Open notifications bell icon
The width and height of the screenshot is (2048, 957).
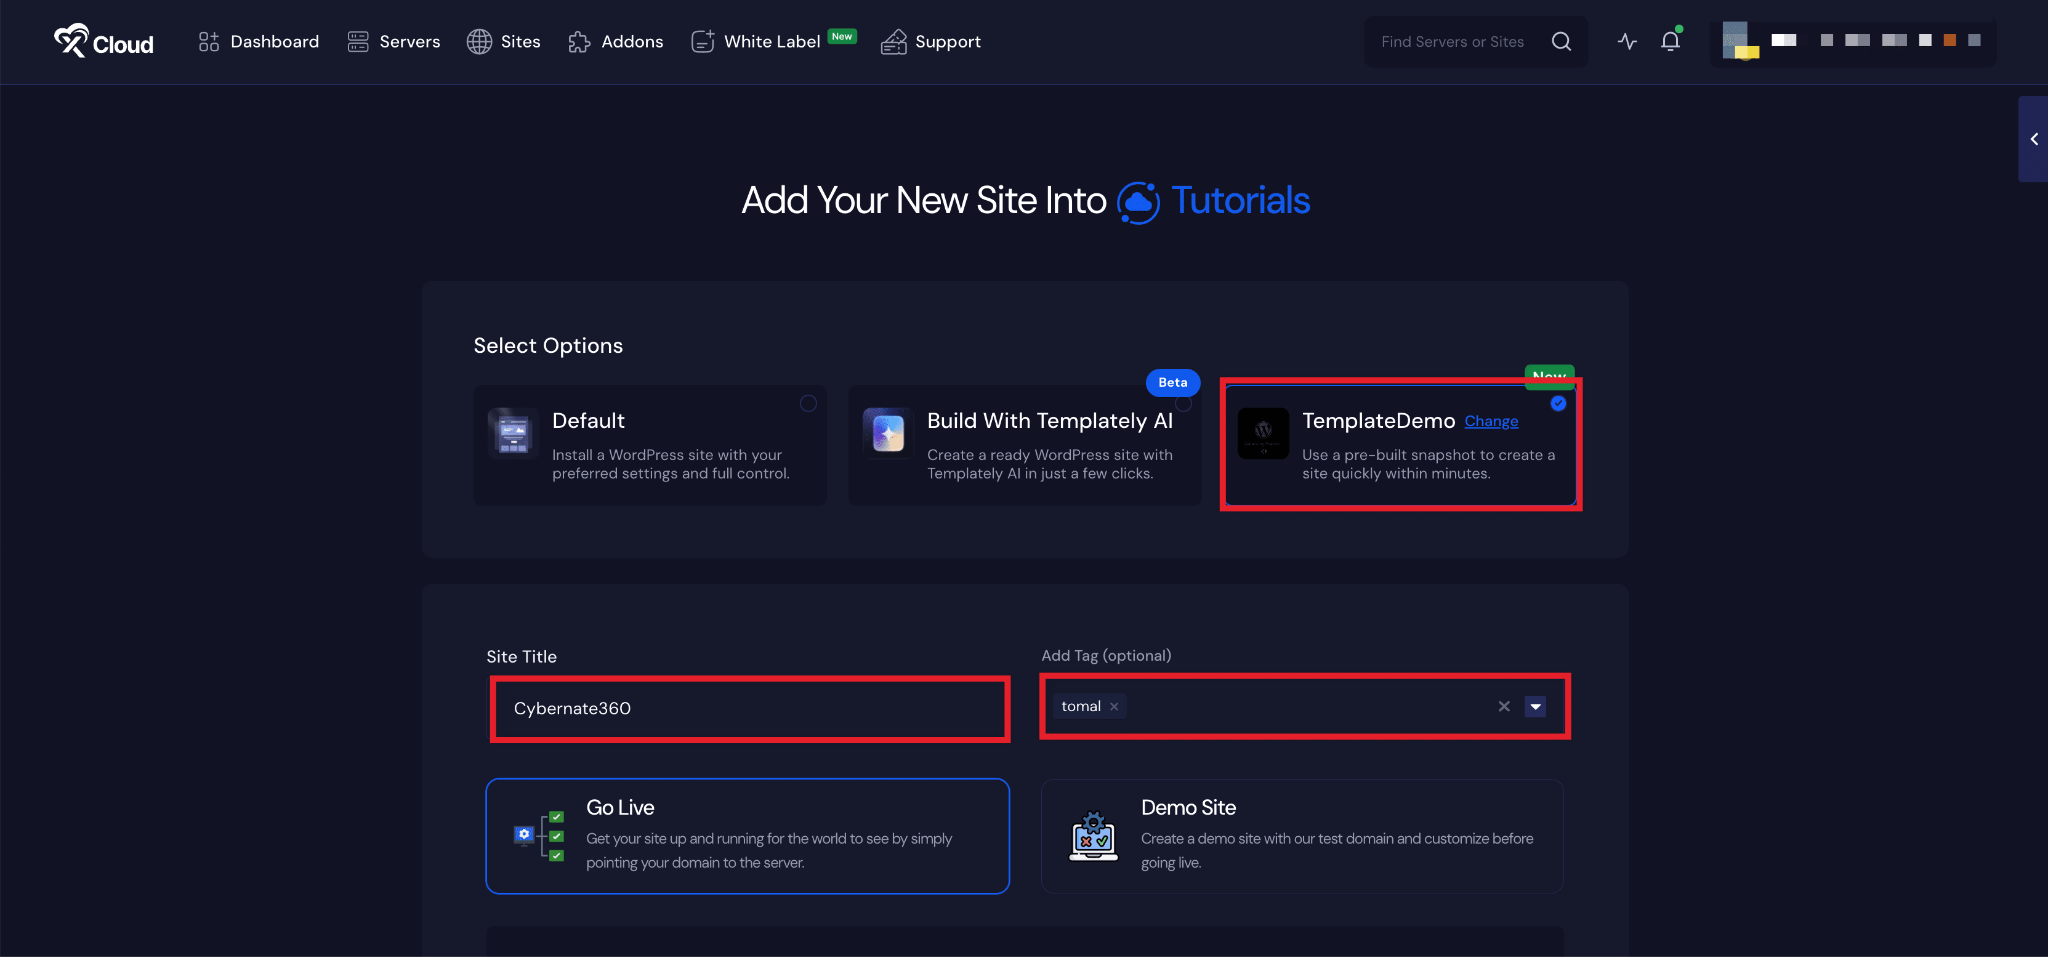(1670, 42)
